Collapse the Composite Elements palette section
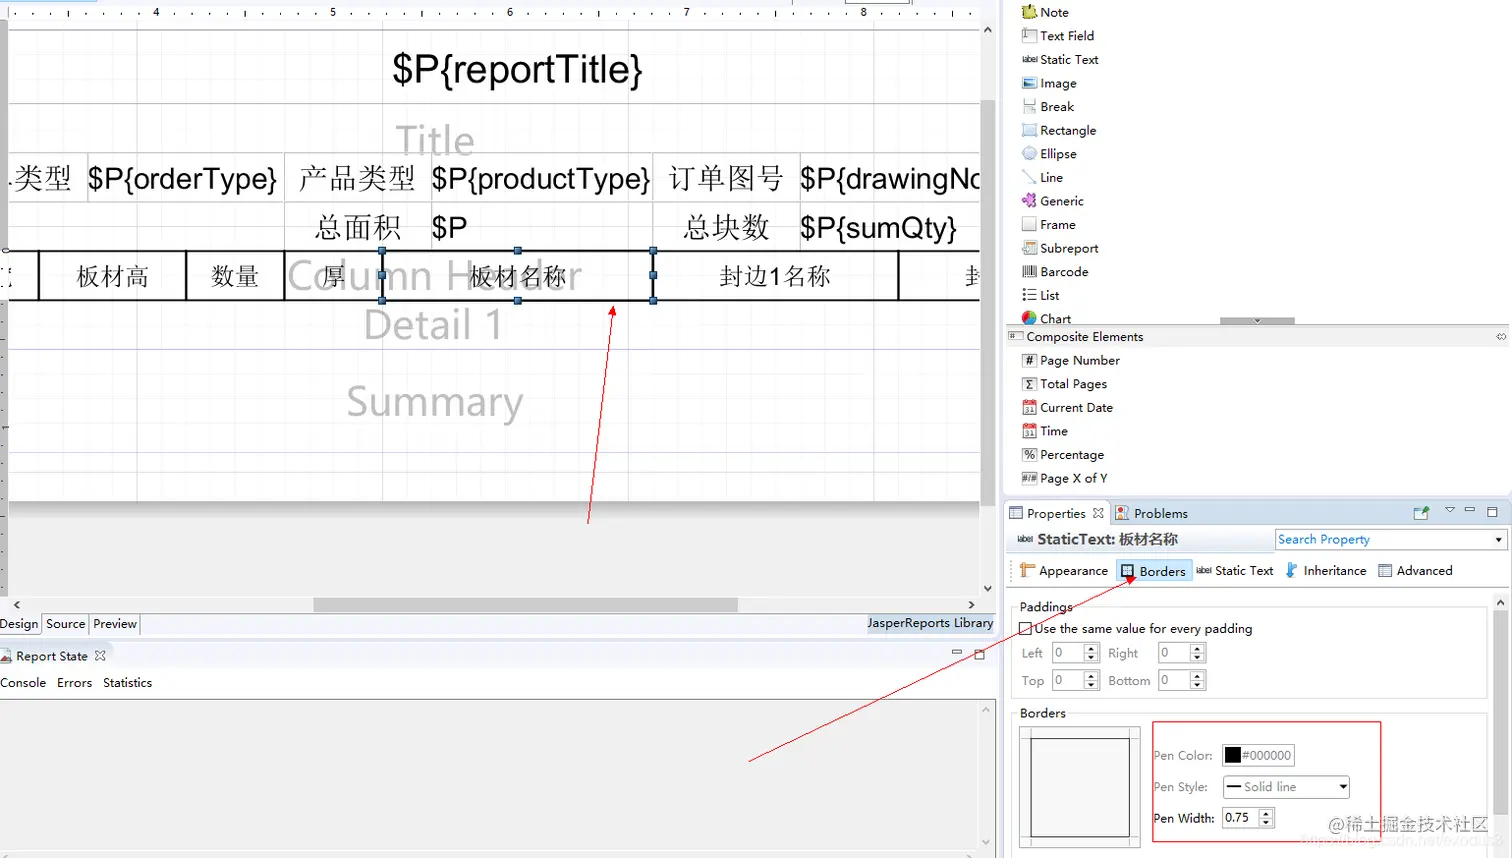The width and height of the screenshot is (1512, 858). 1501,337
